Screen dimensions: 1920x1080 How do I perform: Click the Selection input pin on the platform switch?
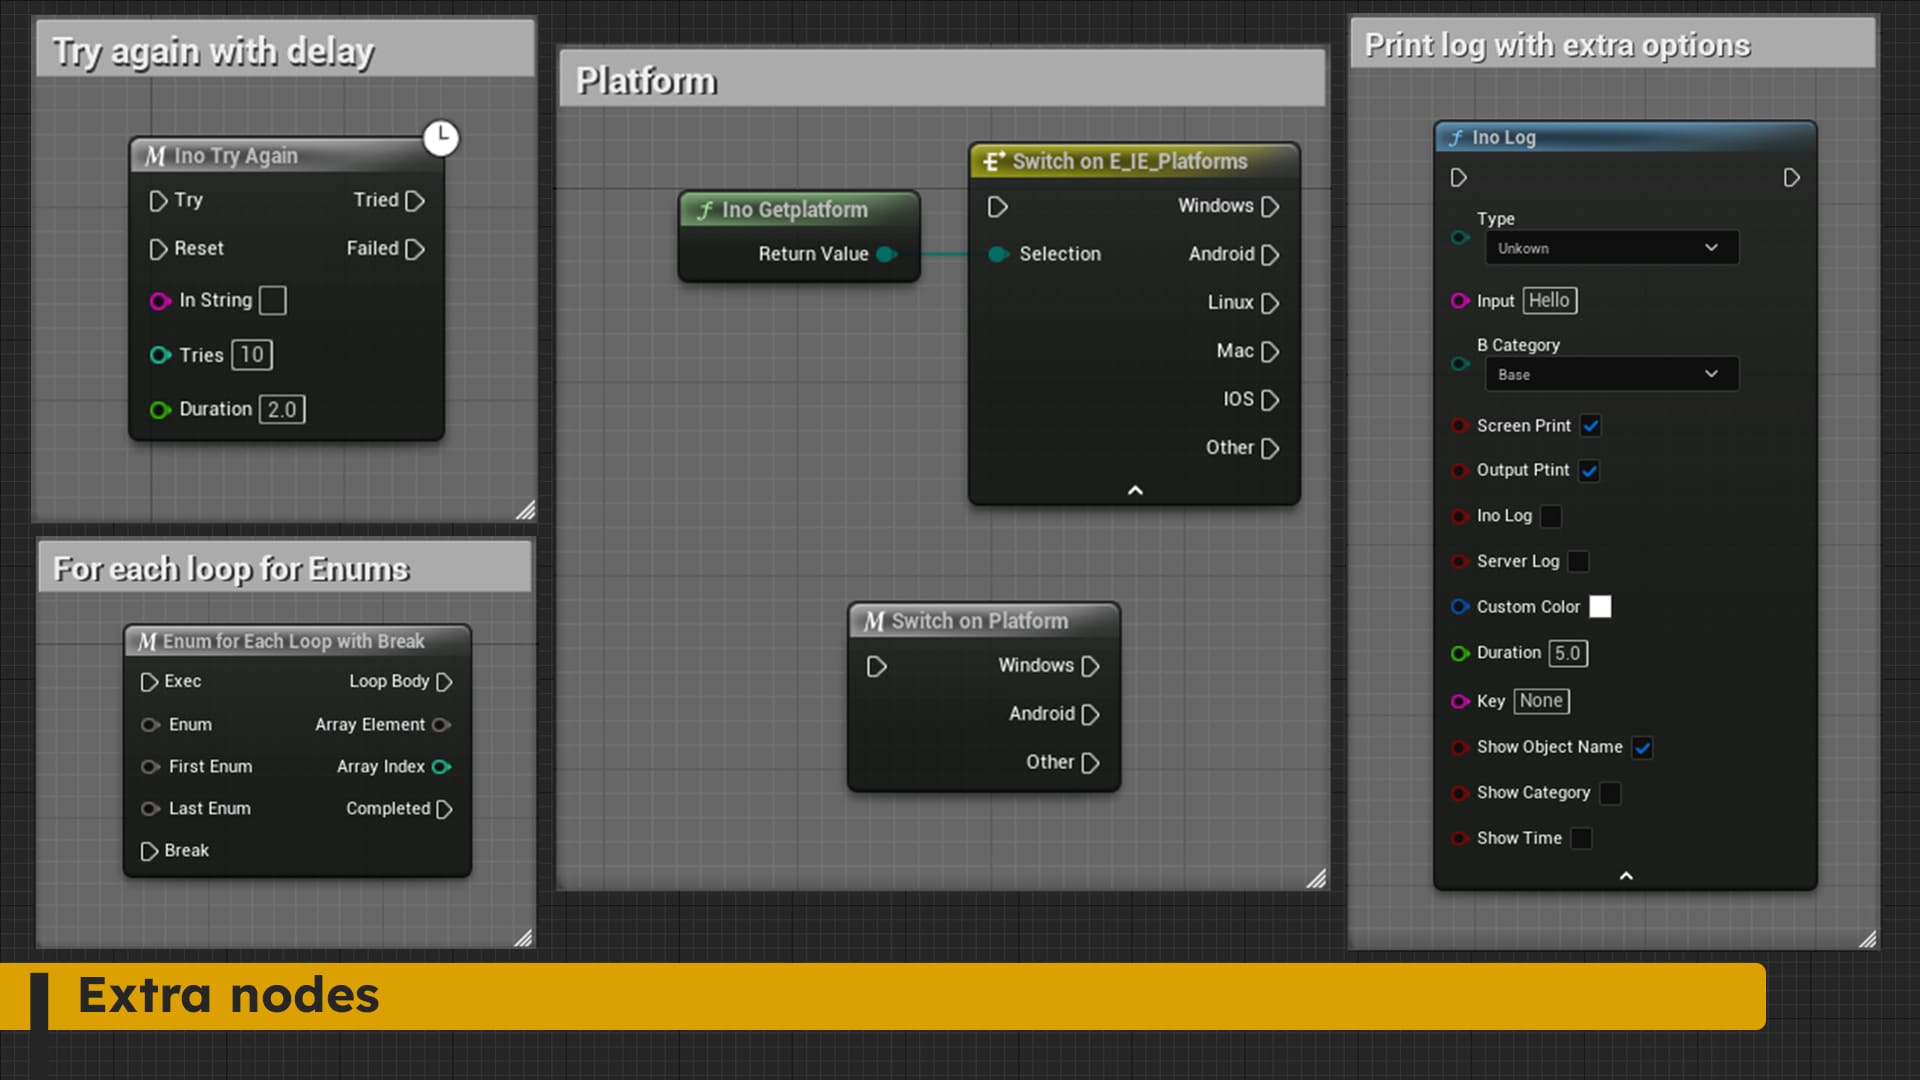click(998, 254)
